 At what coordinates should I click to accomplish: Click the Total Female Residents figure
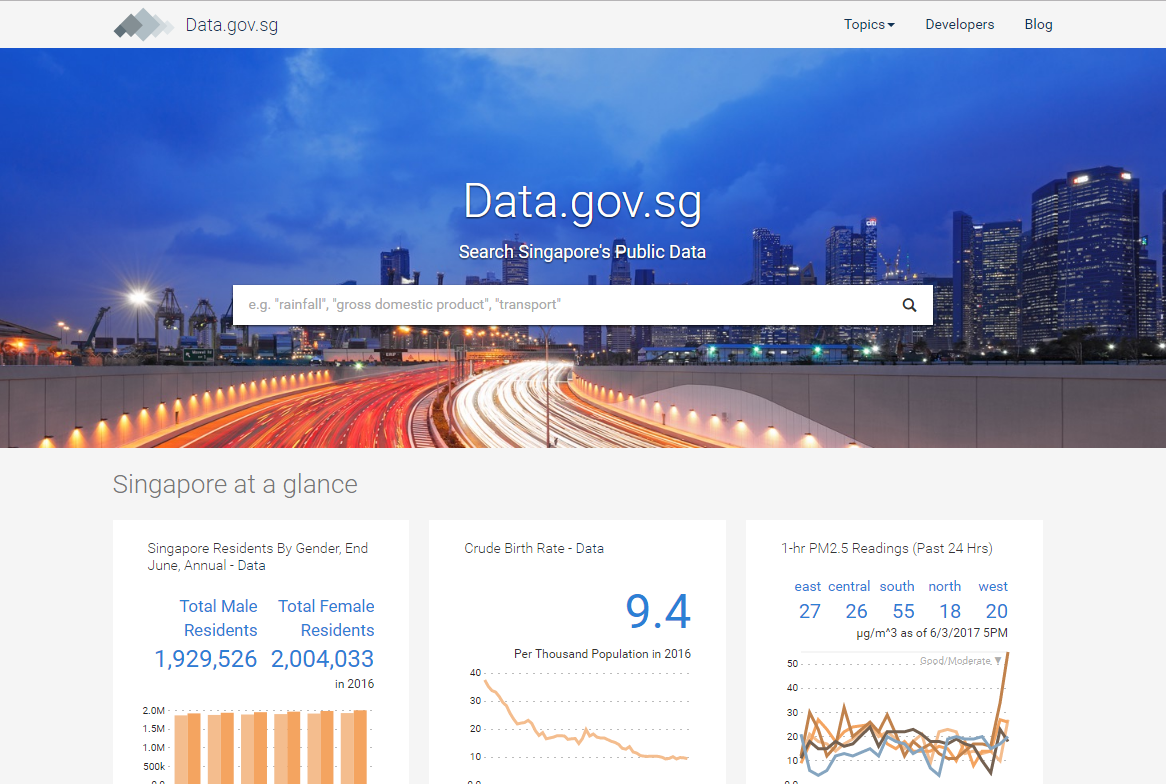322,659
